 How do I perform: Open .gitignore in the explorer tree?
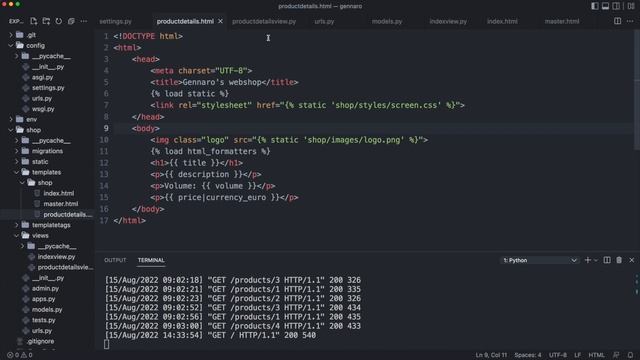pos(40,341)
